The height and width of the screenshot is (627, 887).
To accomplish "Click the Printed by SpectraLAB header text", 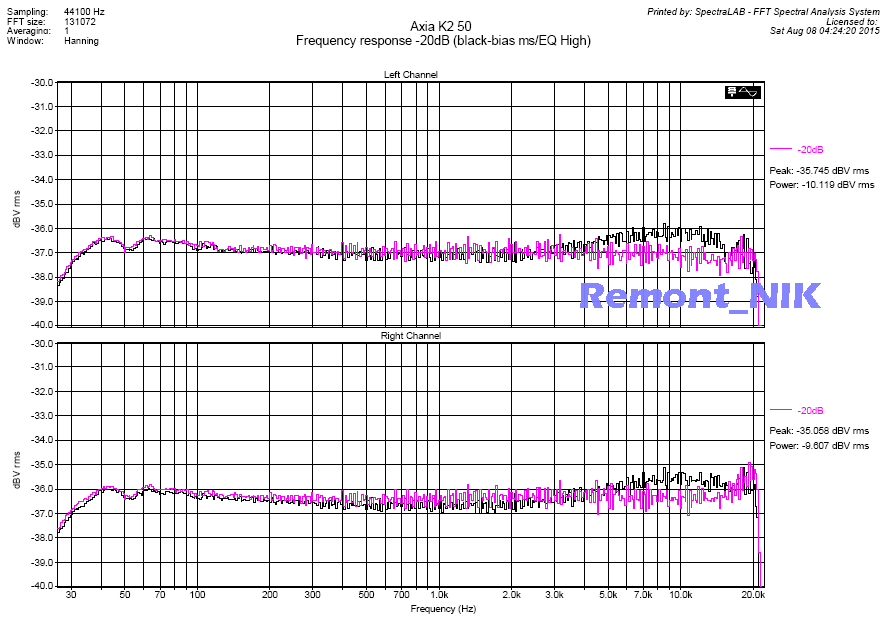I will click(x=763, y=11).
